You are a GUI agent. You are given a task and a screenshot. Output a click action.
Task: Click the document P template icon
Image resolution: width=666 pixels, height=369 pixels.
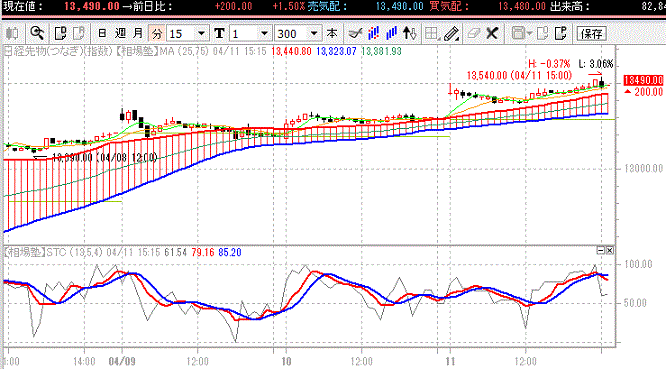coord(561,33)
